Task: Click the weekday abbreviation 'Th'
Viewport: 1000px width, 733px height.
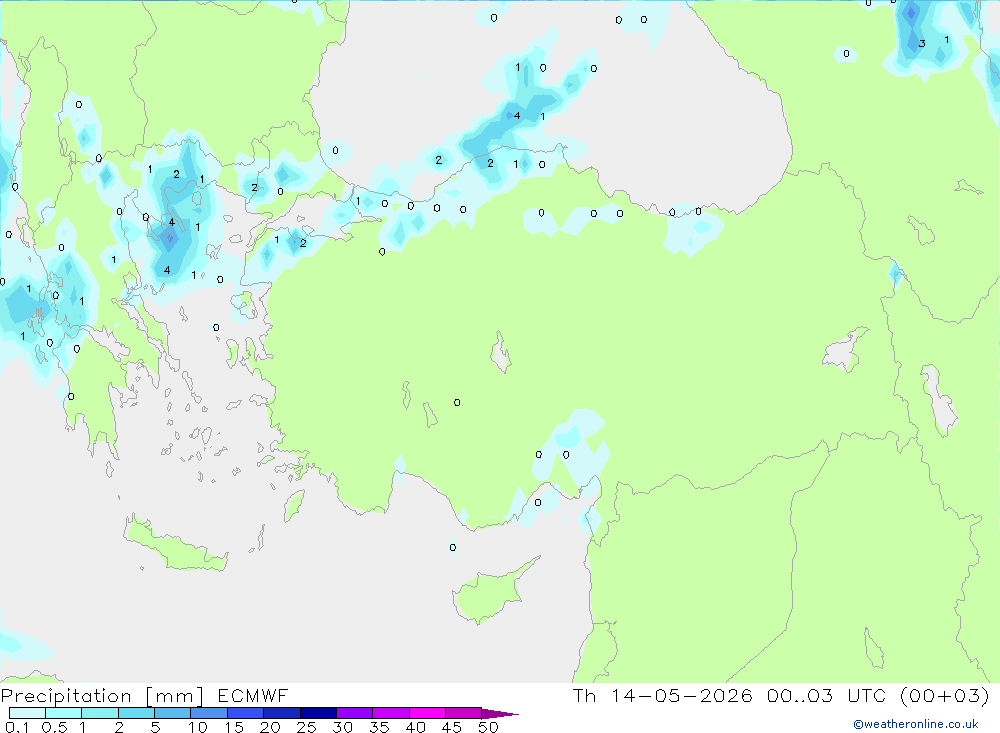Action: (584, 696)
